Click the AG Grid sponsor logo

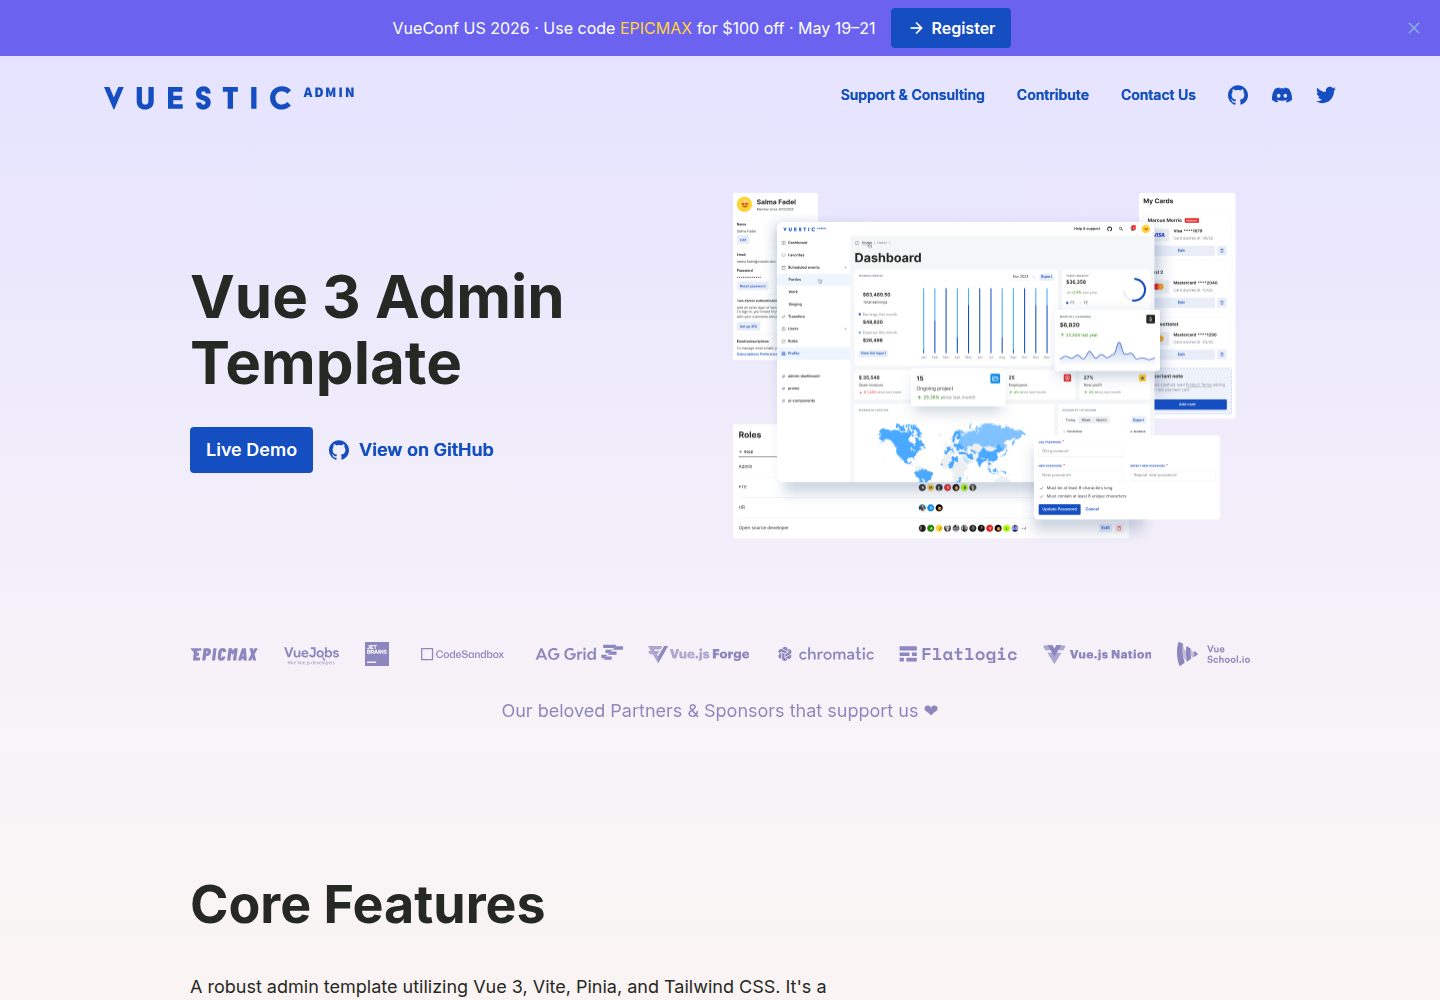(579, 654)
